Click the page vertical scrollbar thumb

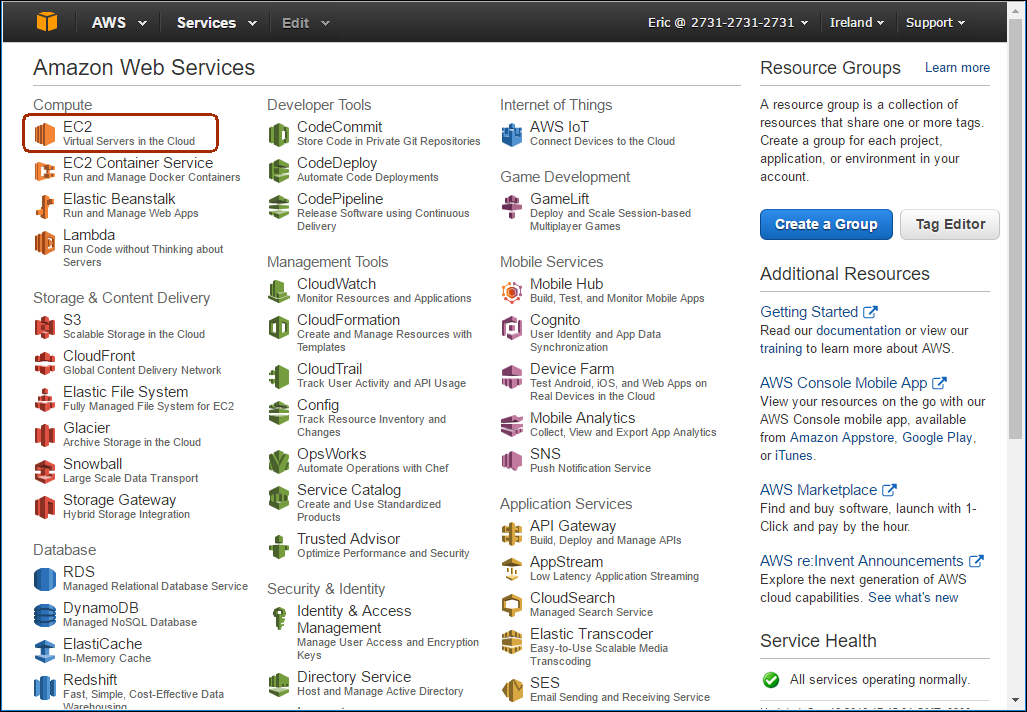pos(1015,229)
